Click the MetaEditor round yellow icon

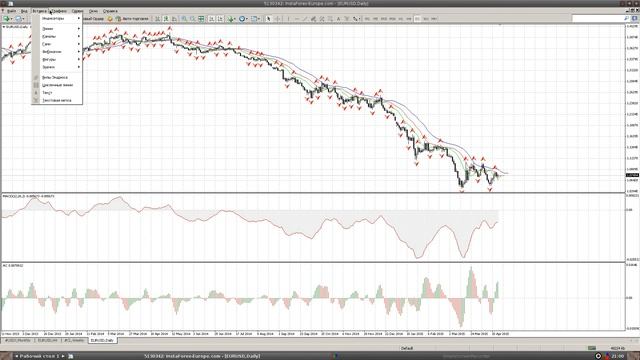click(x=110, y=18)
